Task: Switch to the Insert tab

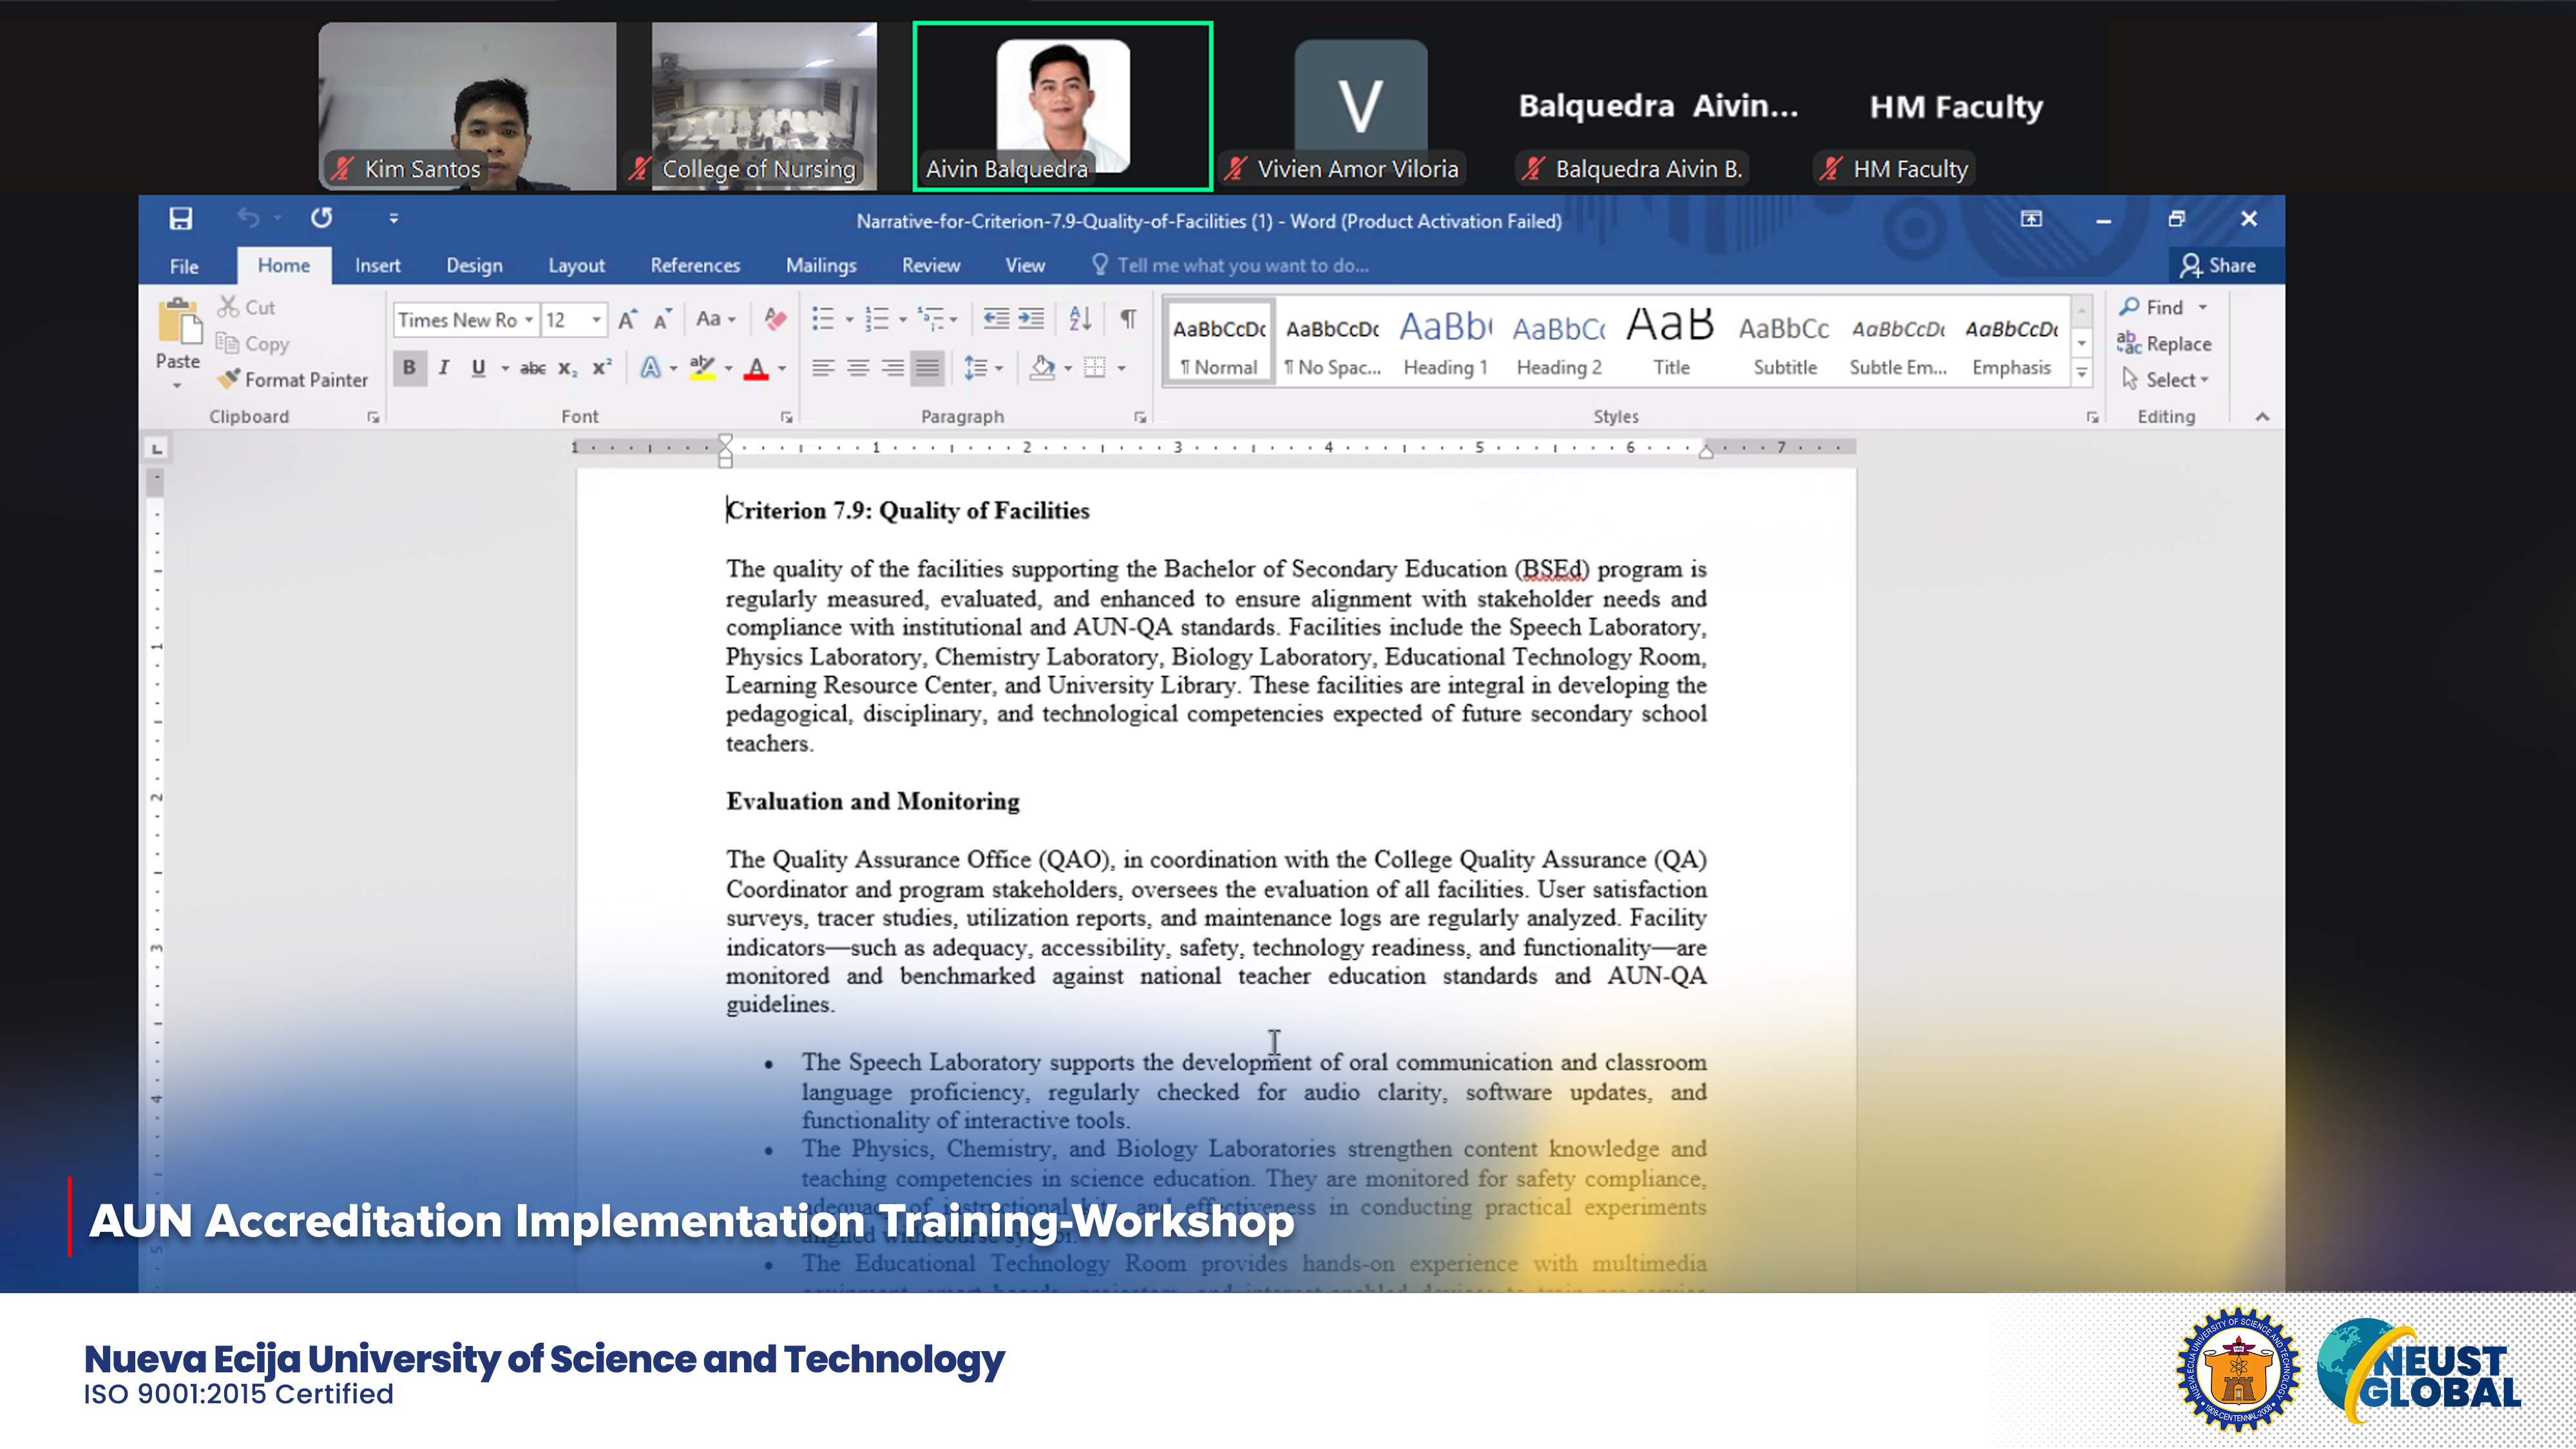Action: pyautogui.click(x=377, y=265)
